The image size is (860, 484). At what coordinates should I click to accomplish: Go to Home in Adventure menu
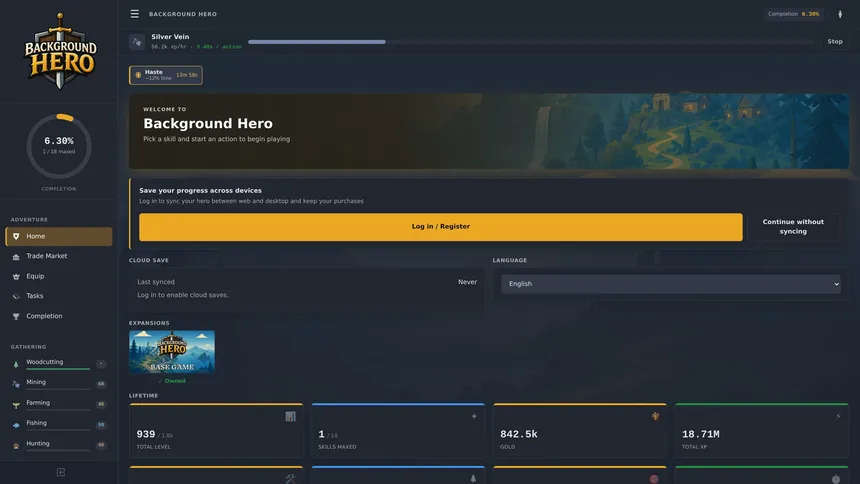click(x=59, y=237)
